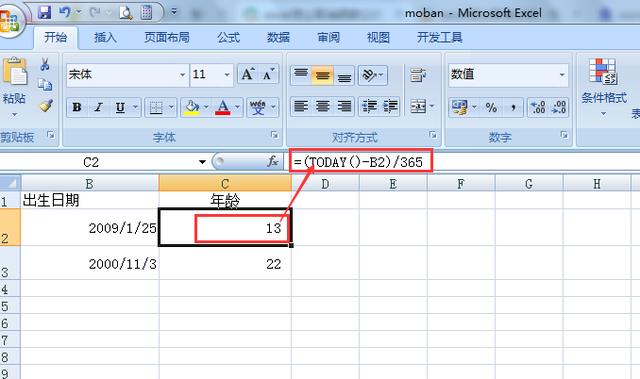
Task: Switch to 页面布局 (Page Layout) tab
Action: [x=167, y=38]
